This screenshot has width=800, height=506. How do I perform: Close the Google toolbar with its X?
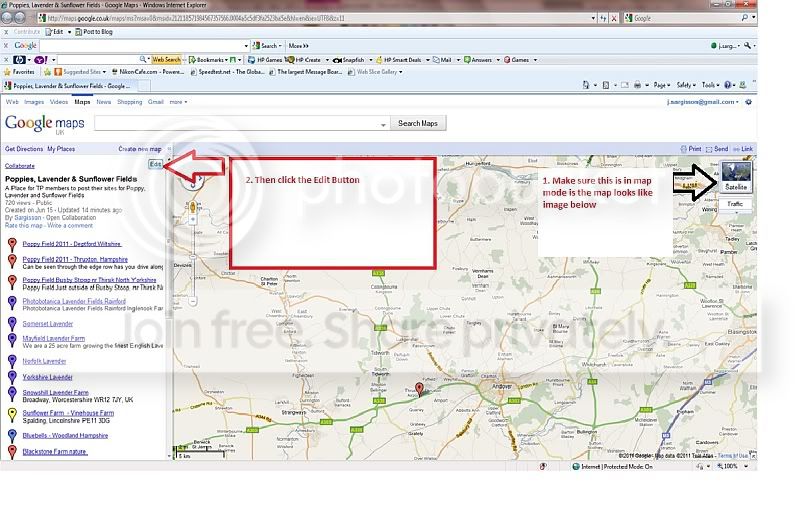click(x=6, y=46)
